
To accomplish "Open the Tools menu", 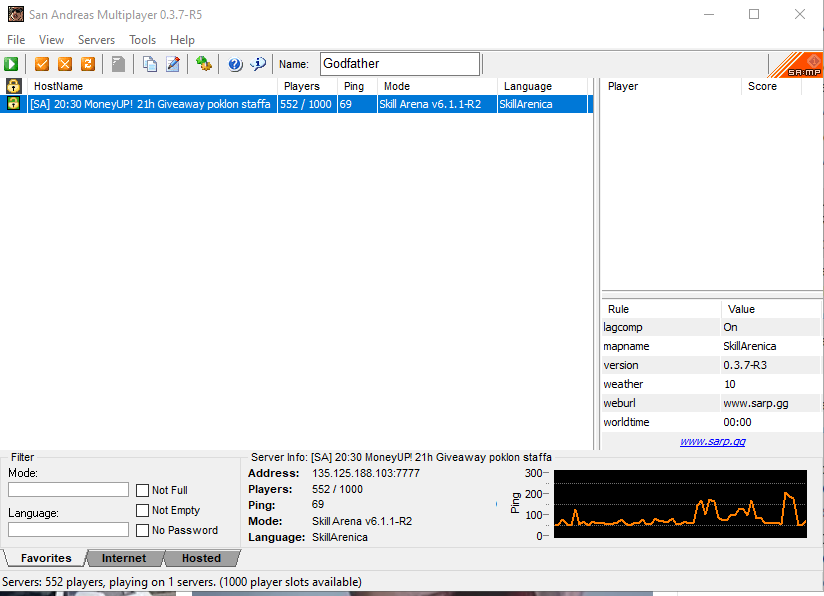I will click(142, 40).
